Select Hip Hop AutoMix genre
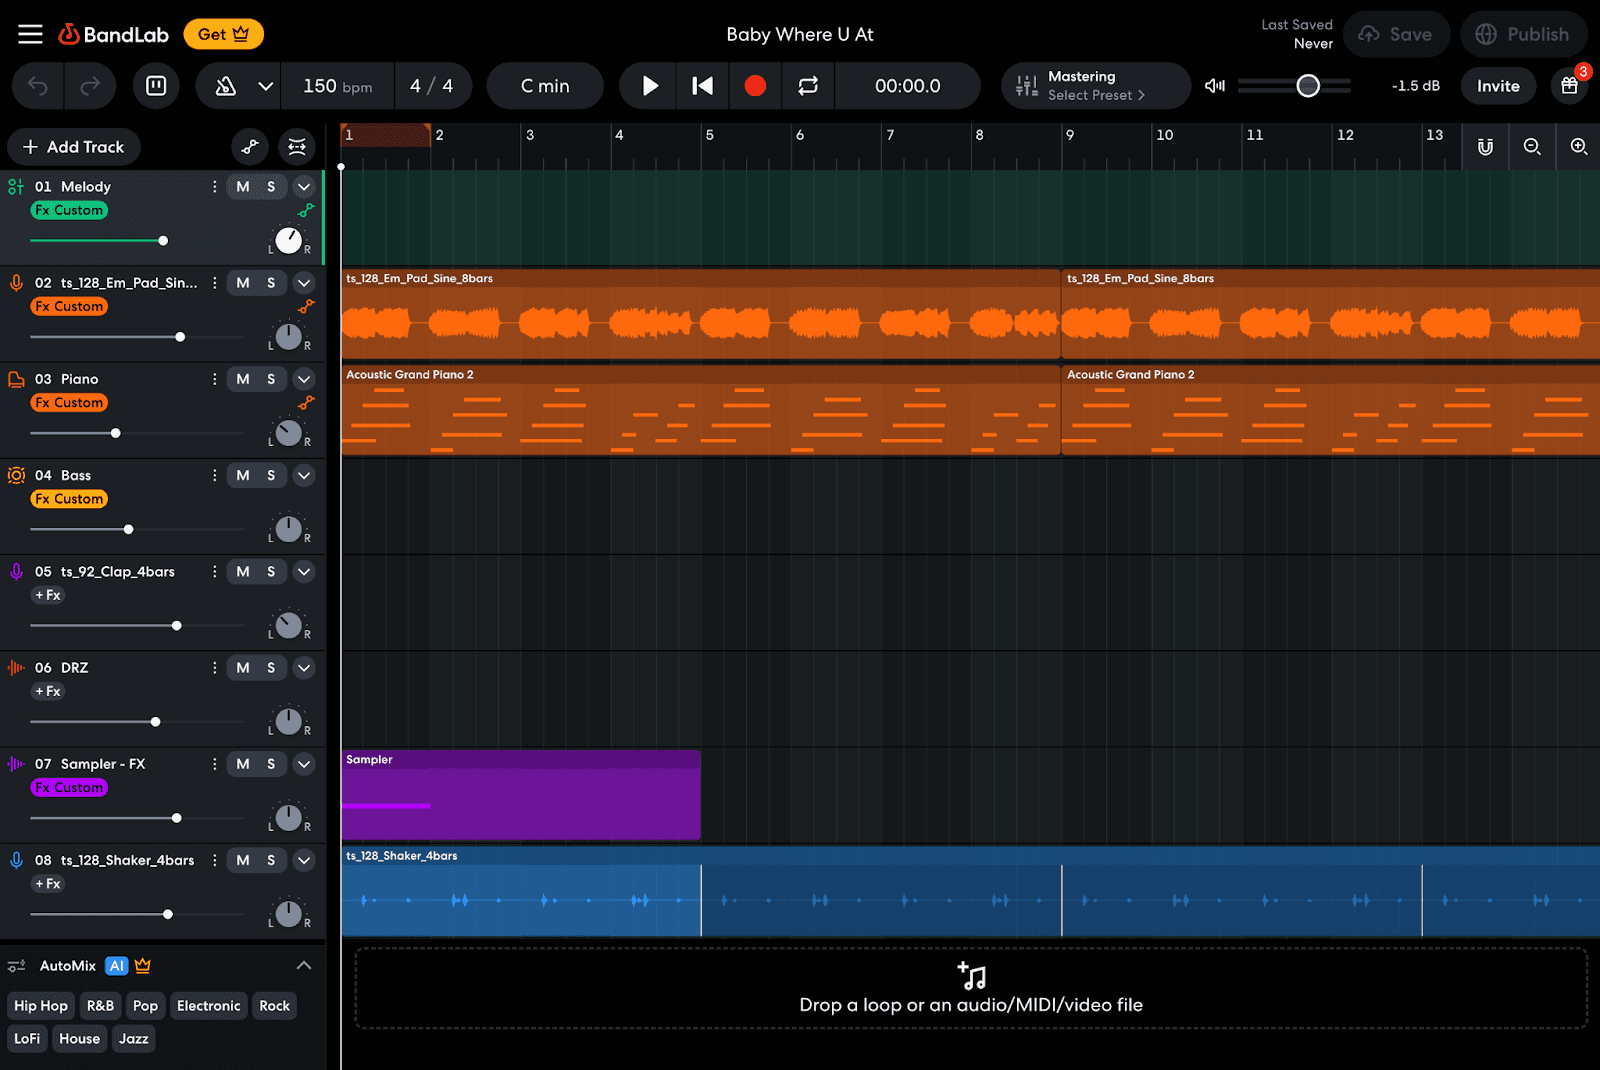 (x=41, y=1006)
